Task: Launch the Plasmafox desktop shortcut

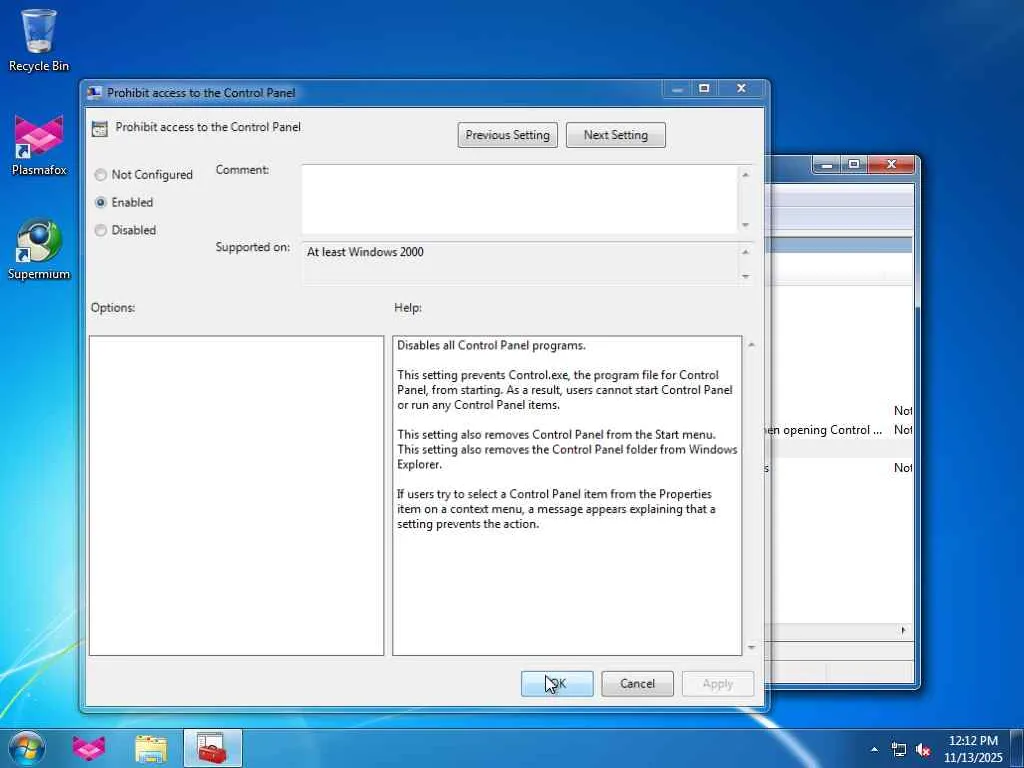Action: tap(39, 145)
